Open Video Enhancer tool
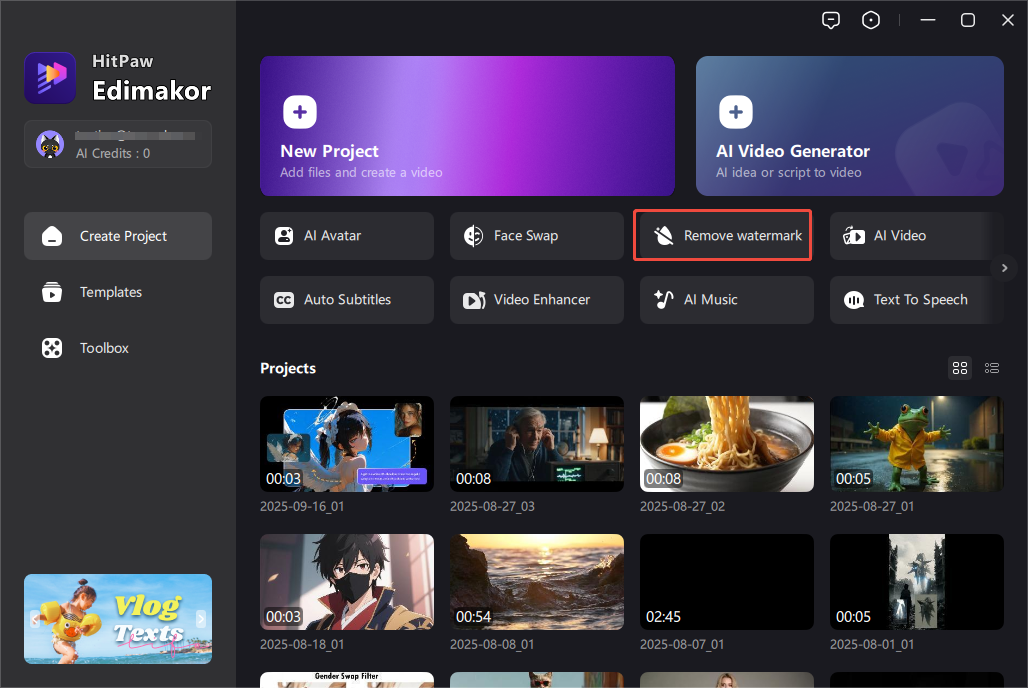 click(536, 300)
